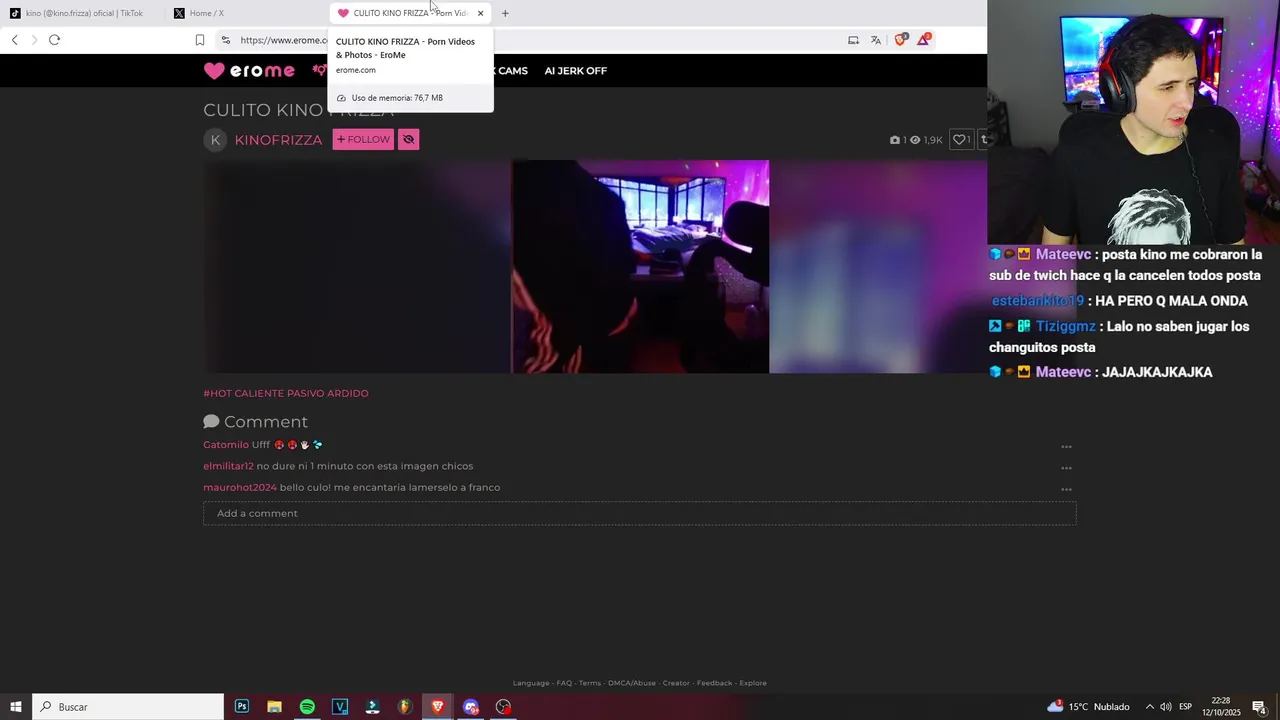Open FL Studio fruit icon in taskbar
The height and width of the screenshot is (720, 1280).
click(405, 707)
